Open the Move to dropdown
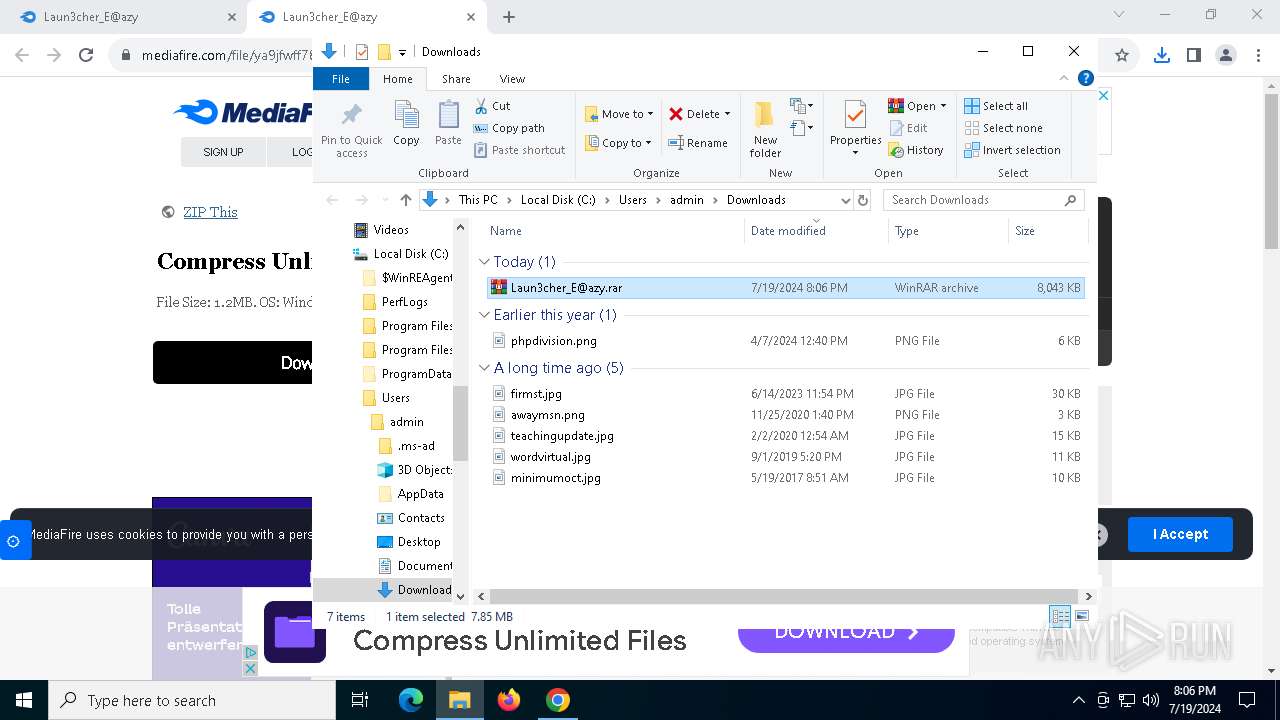 pyautogui.click(x=619, y=114)
